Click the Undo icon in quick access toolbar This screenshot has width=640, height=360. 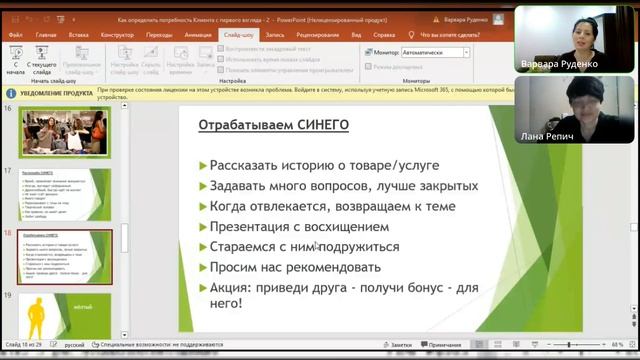29,20
